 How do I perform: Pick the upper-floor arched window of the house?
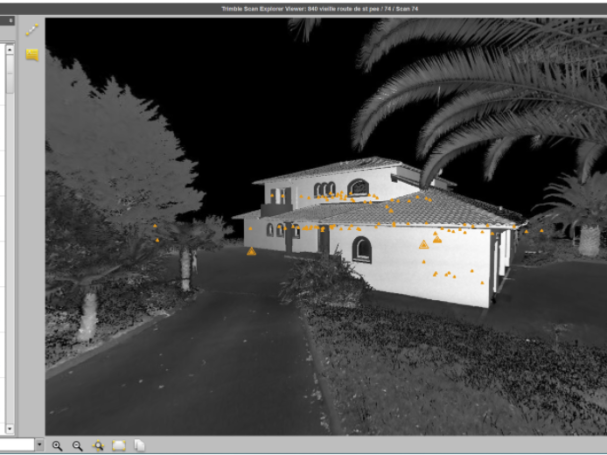coord(358,187)
